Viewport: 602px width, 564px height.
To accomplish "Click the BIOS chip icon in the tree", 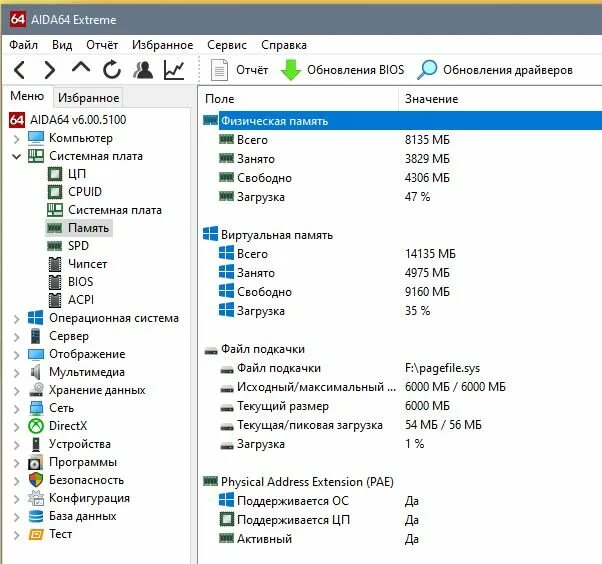I will (x=55, y=282).
